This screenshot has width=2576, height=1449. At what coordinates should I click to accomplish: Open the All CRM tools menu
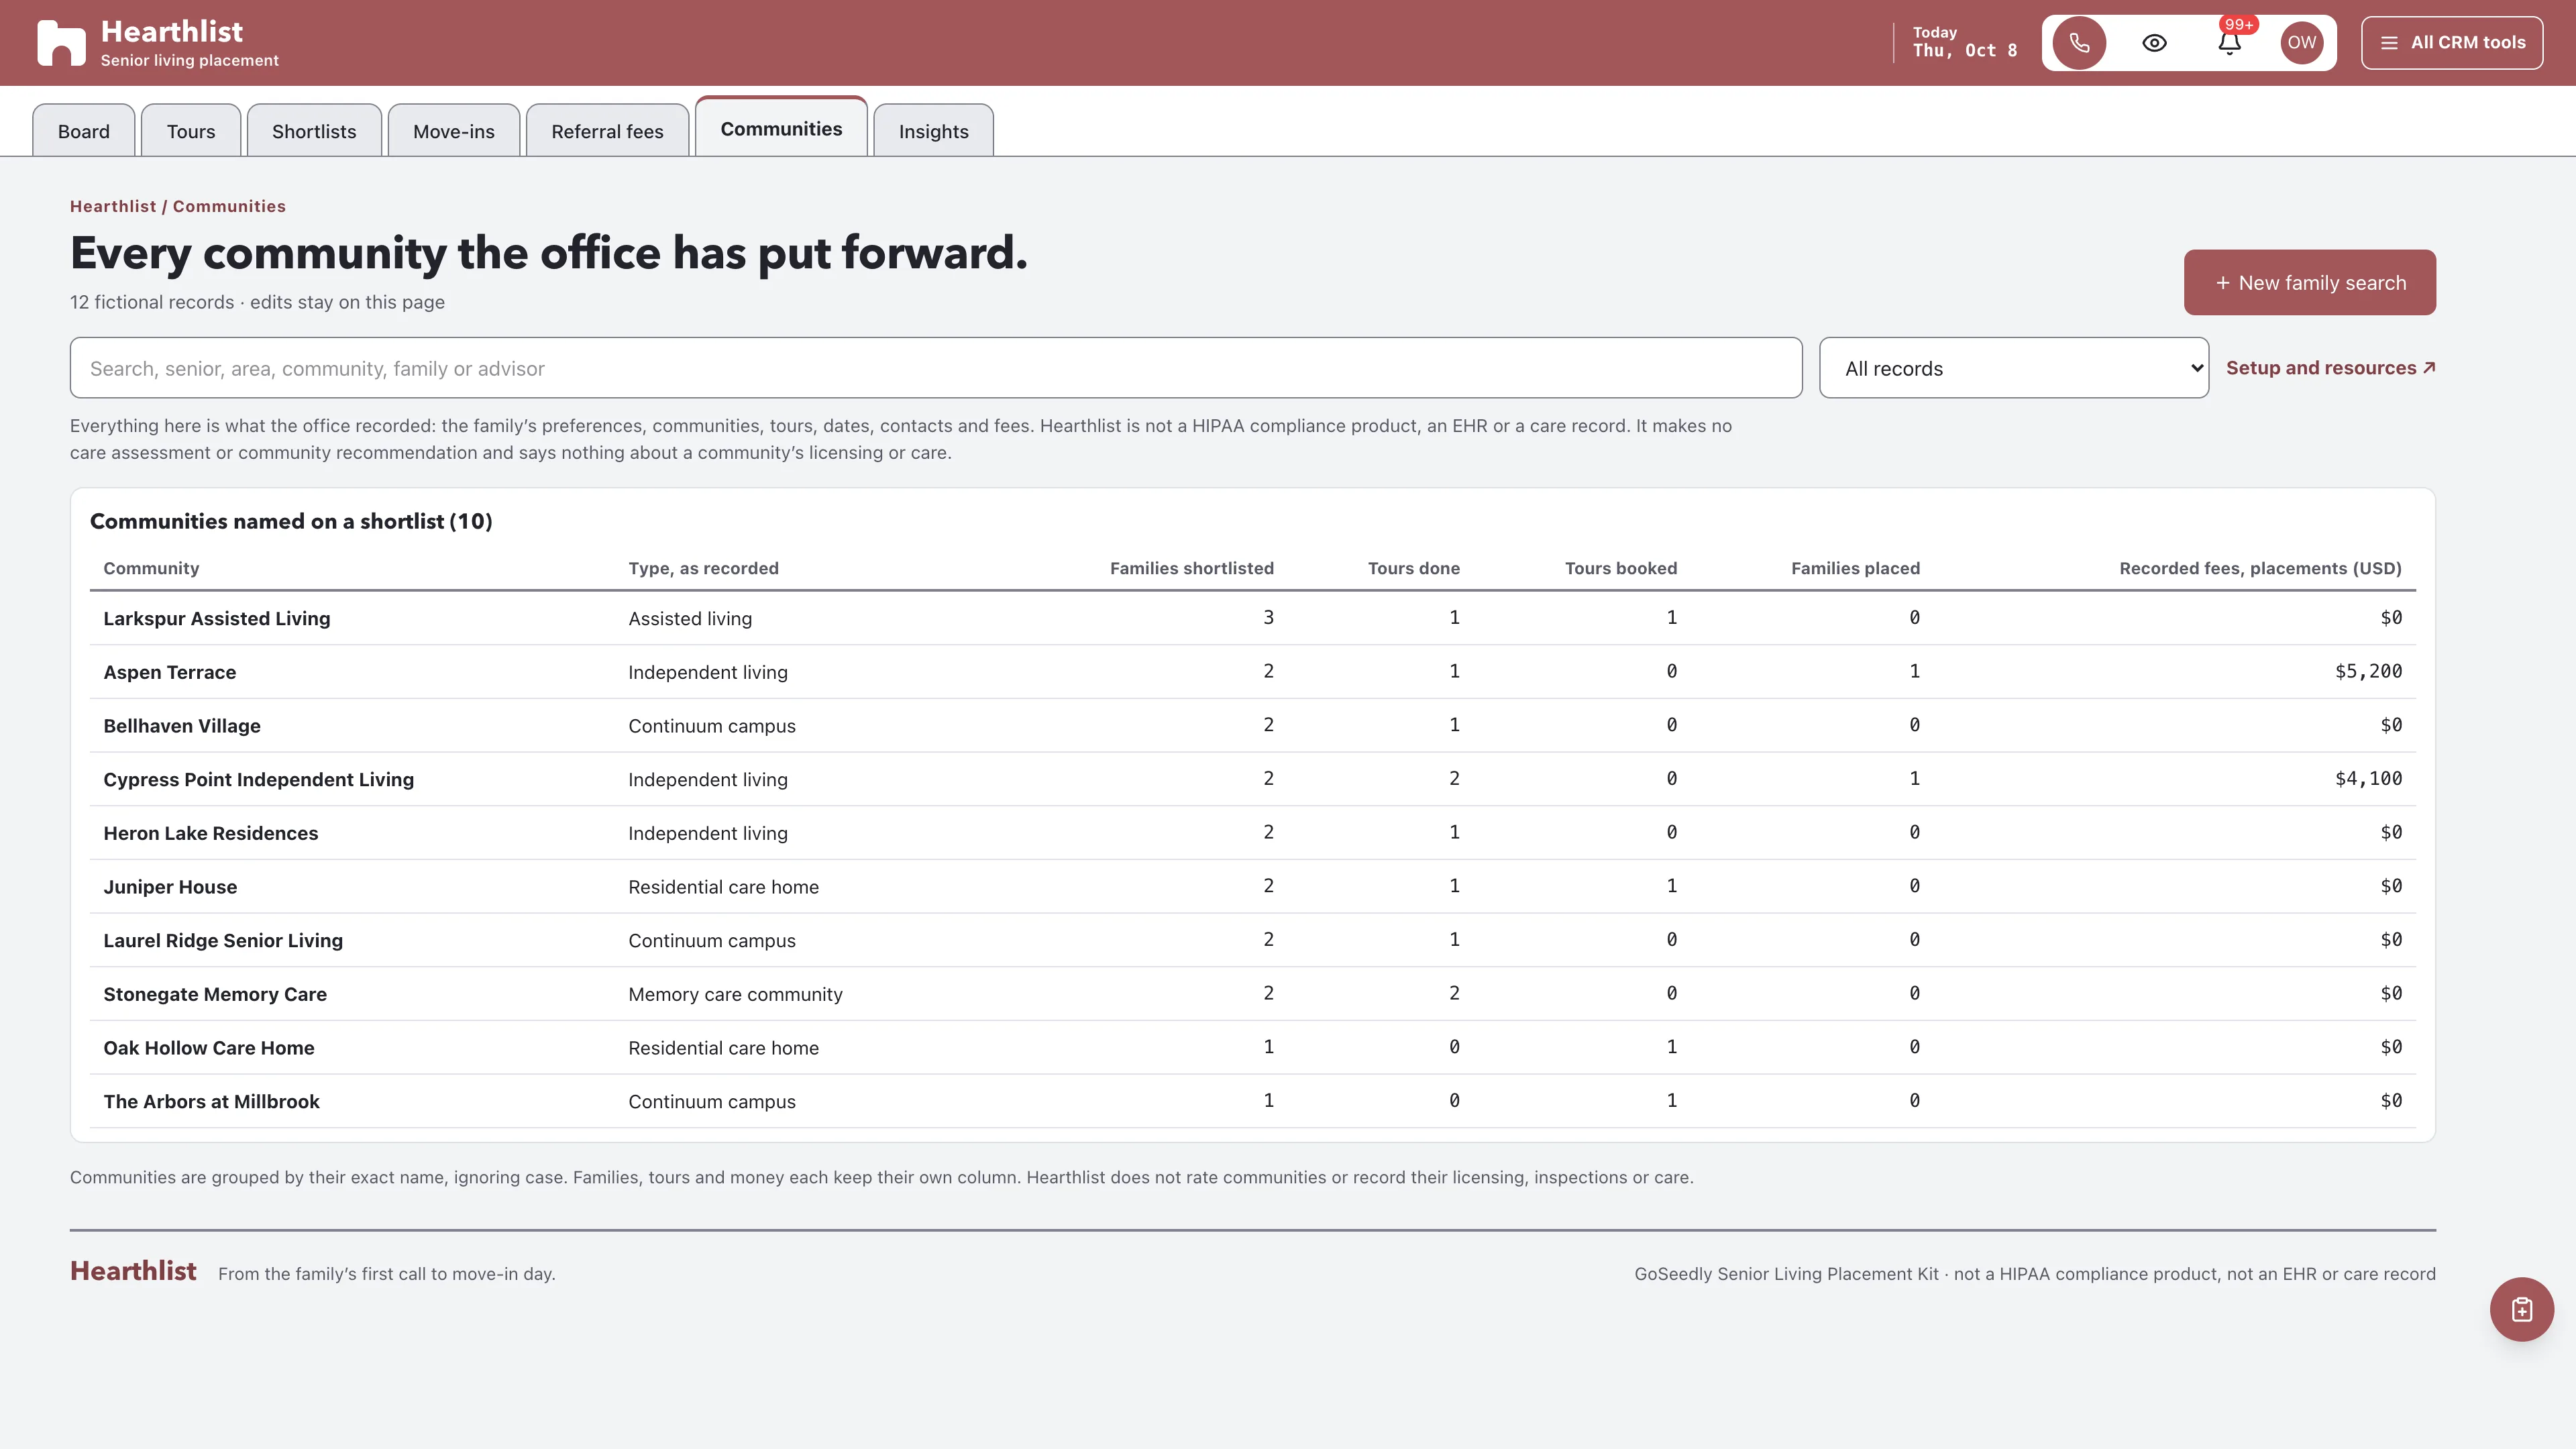tap(2452, 43)
